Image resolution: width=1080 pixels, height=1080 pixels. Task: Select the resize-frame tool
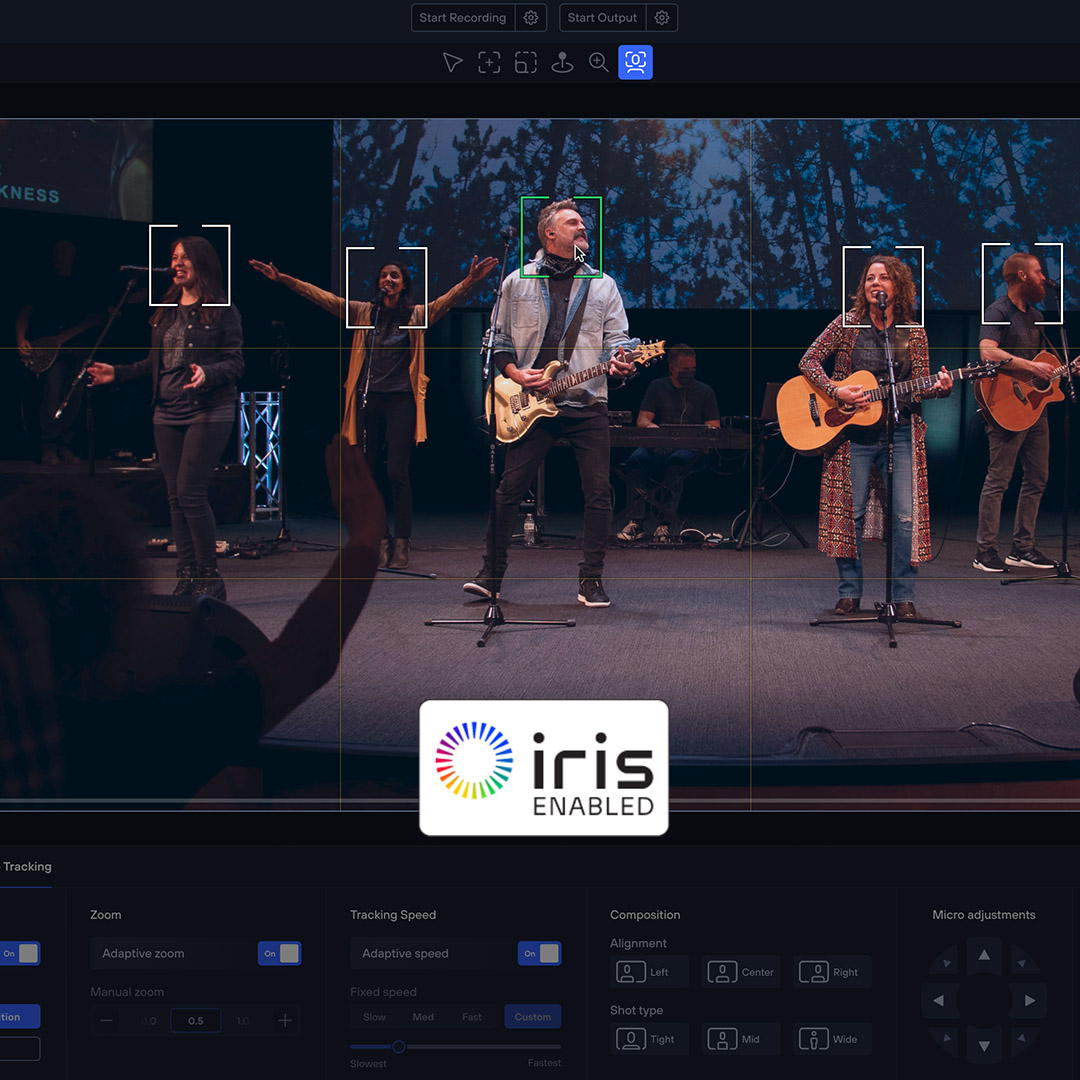tap(525, 62)
